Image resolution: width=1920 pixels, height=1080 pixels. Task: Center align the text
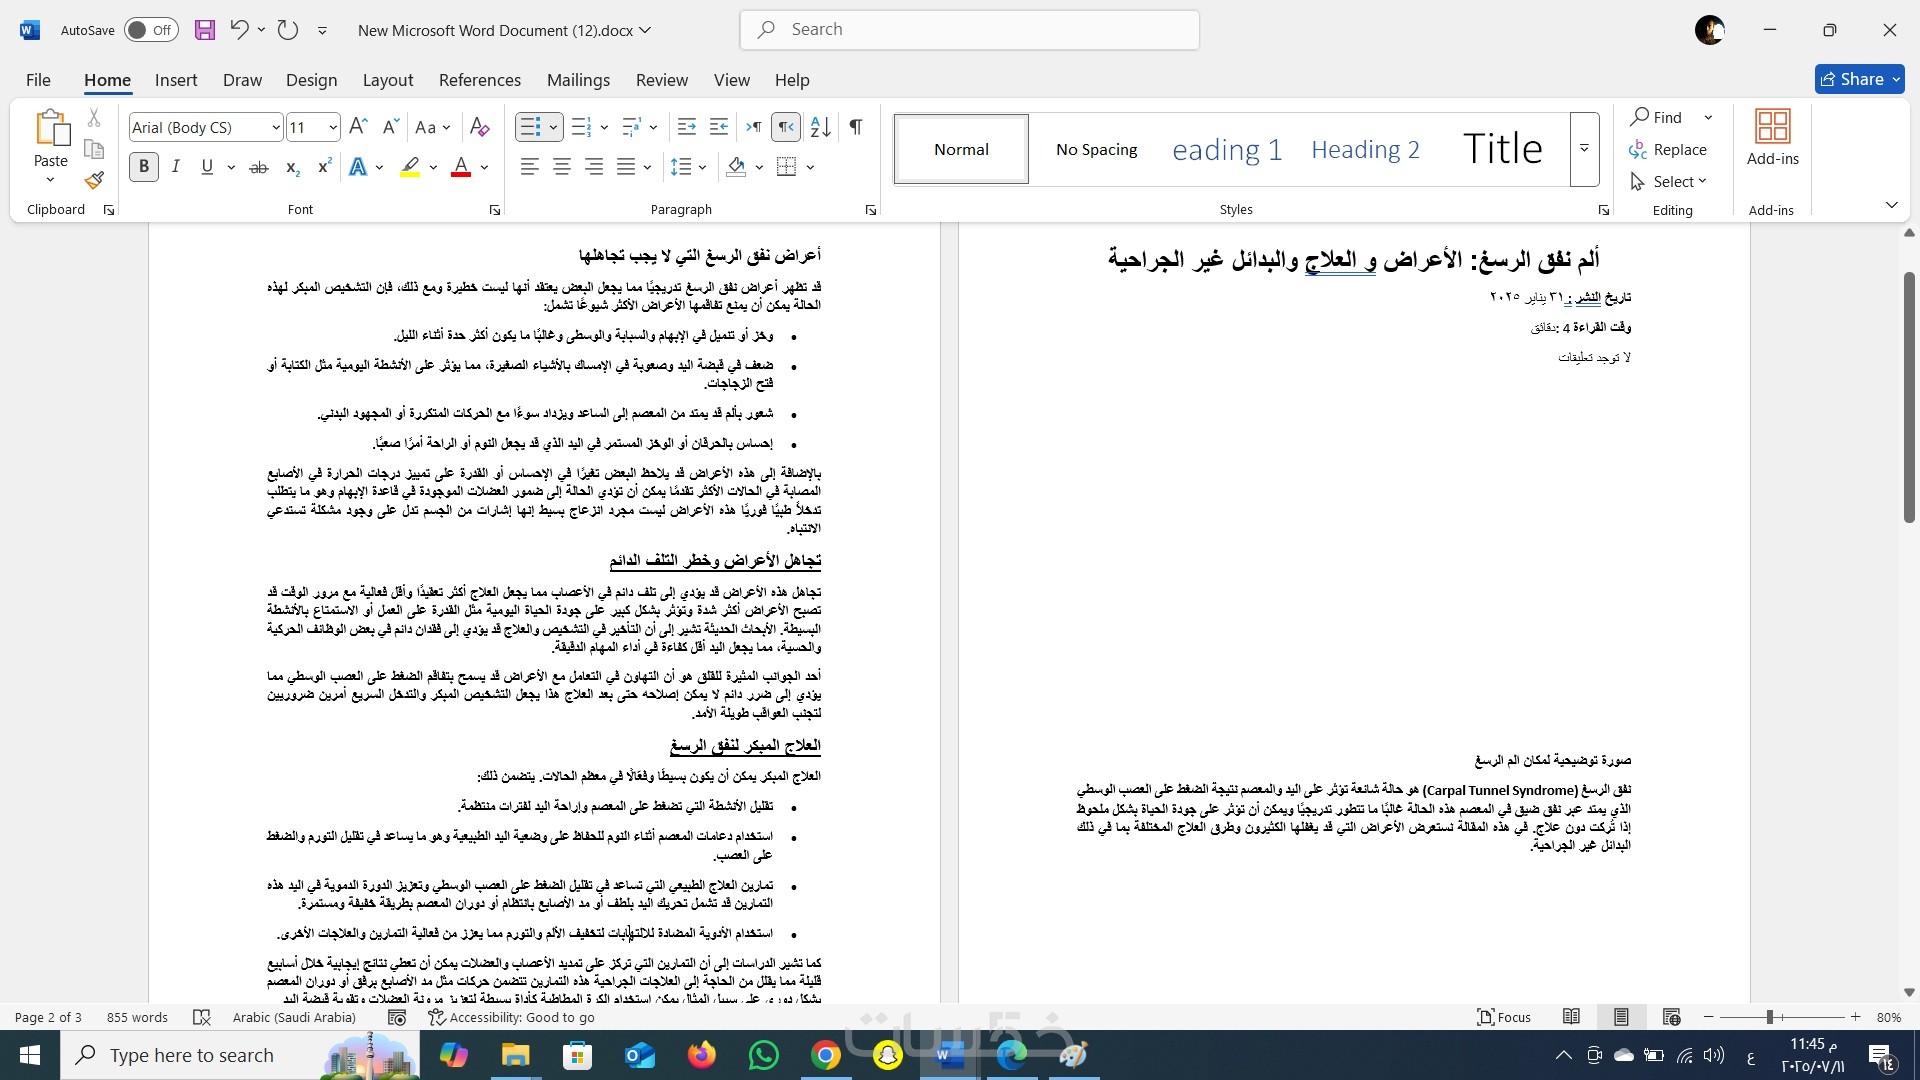(x=562, y=167)
